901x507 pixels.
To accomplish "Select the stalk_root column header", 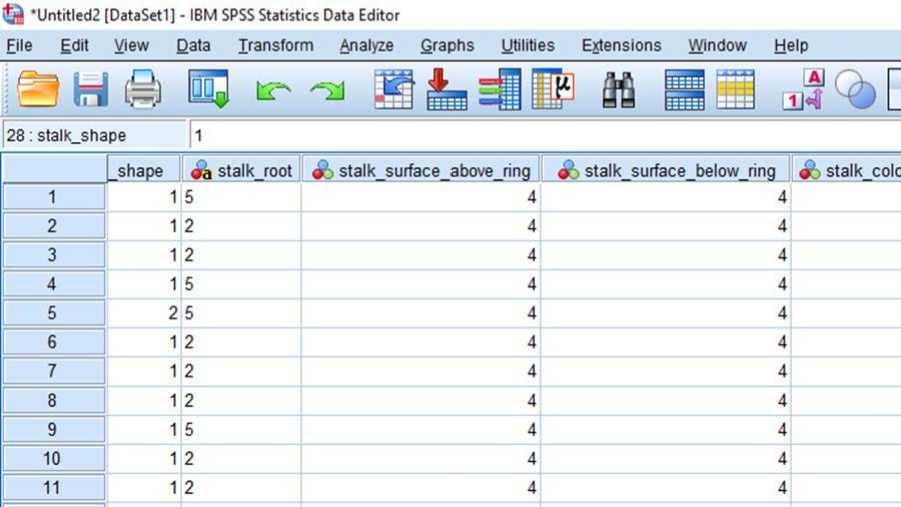I will click(x=242, y=170).
